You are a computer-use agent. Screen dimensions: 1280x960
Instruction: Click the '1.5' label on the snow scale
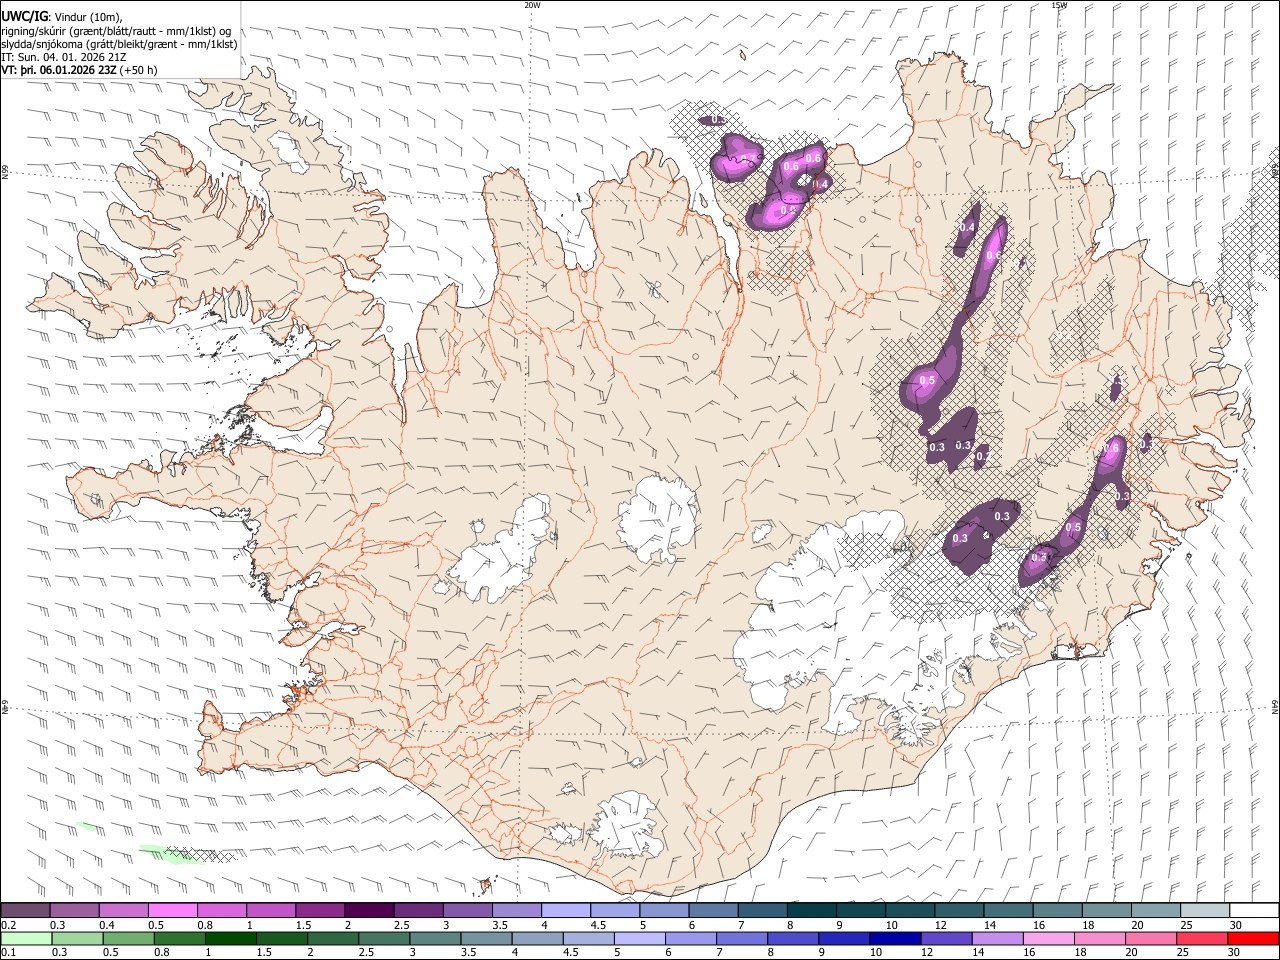303,925
